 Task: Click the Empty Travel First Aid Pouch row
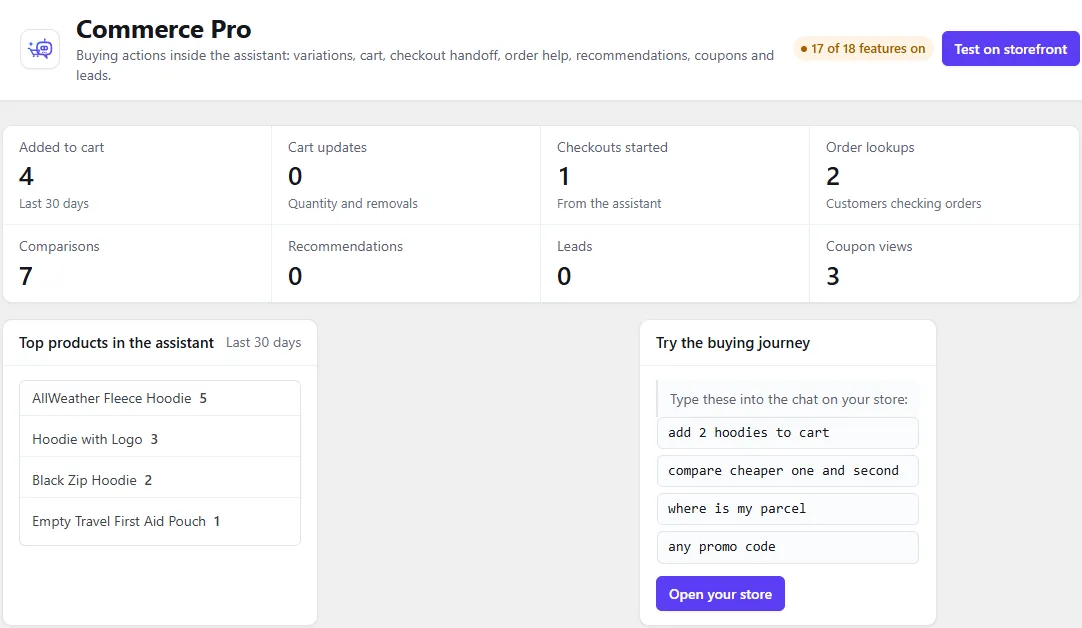[x=159, y=521]
